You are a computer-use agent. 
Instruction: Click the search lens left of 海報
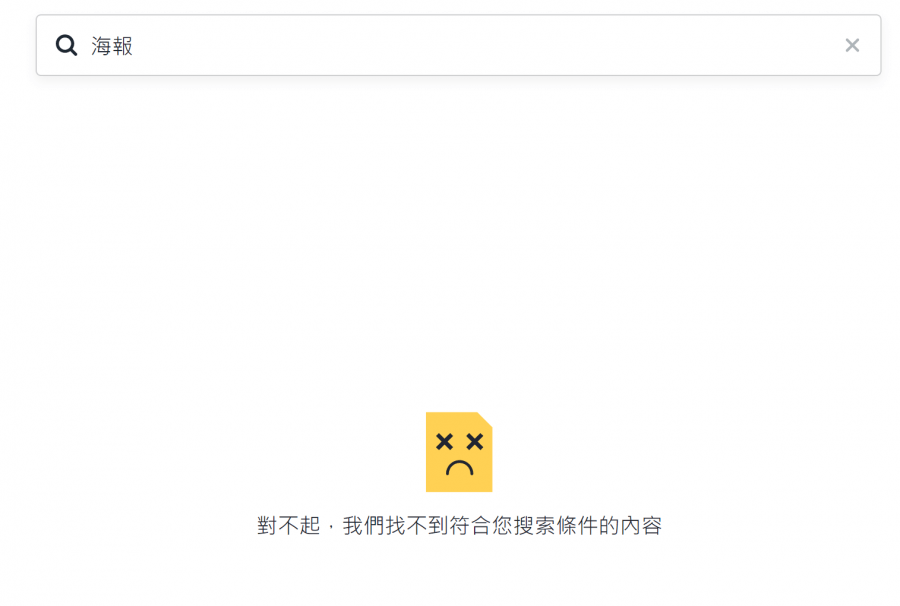[66, 45]
